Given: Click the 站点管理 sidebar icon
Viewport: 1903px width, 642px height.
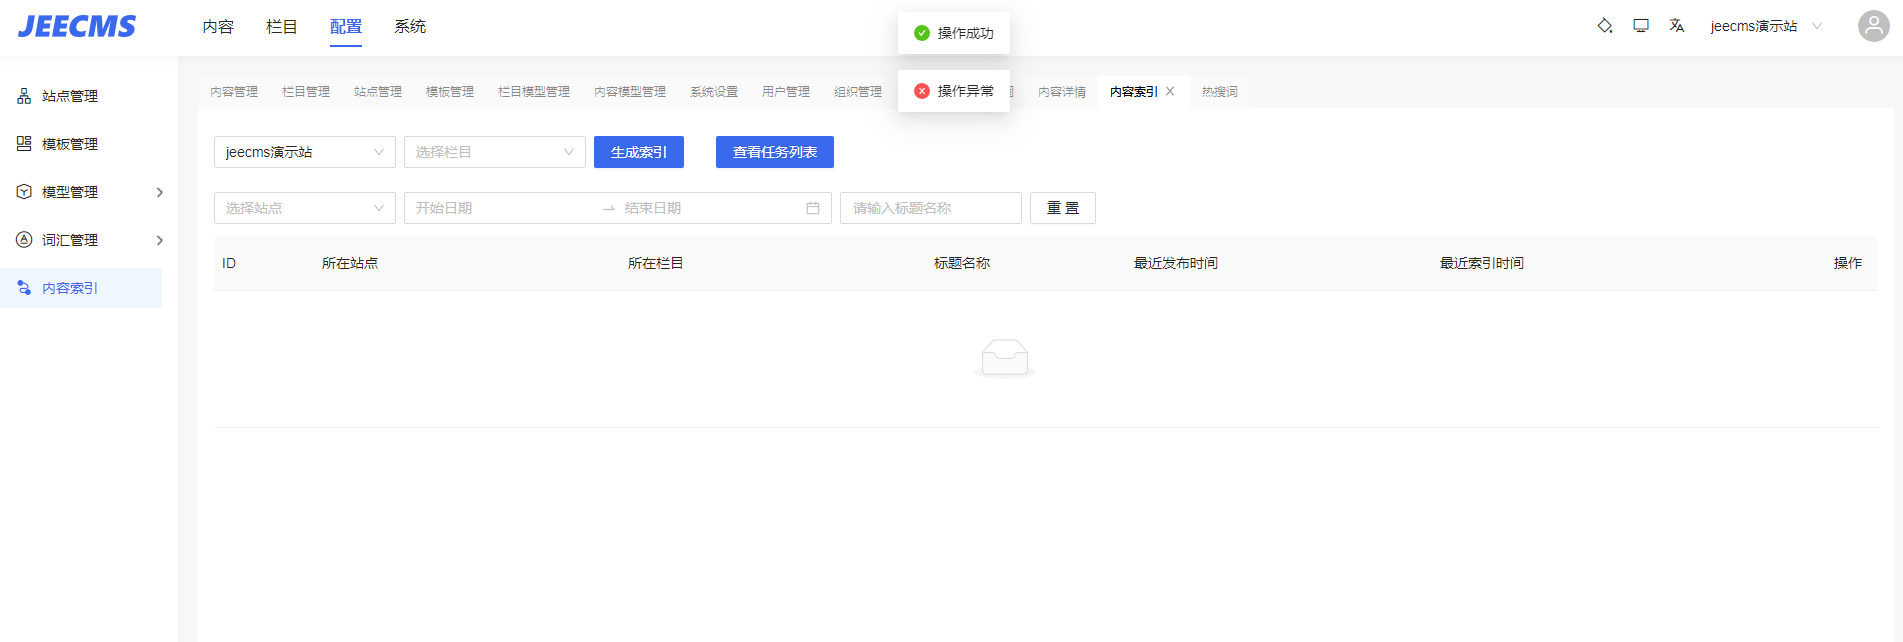Looking at the screenshot, I should pyautogui.click(x=24, y=96).
